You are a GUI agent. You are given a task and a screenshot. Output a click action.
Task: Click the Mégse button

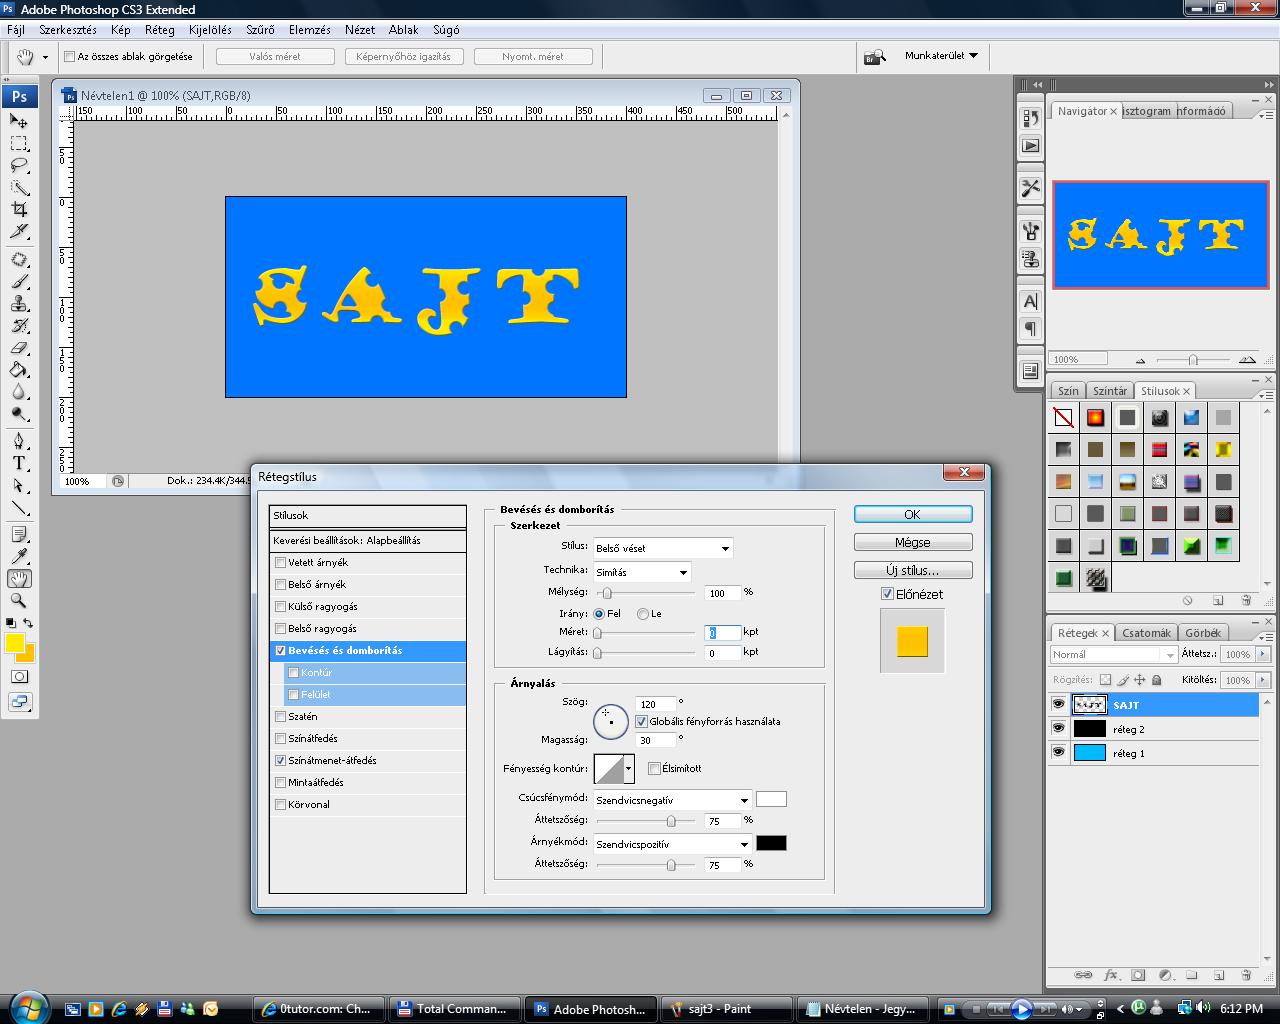click(x=912, y=542)
